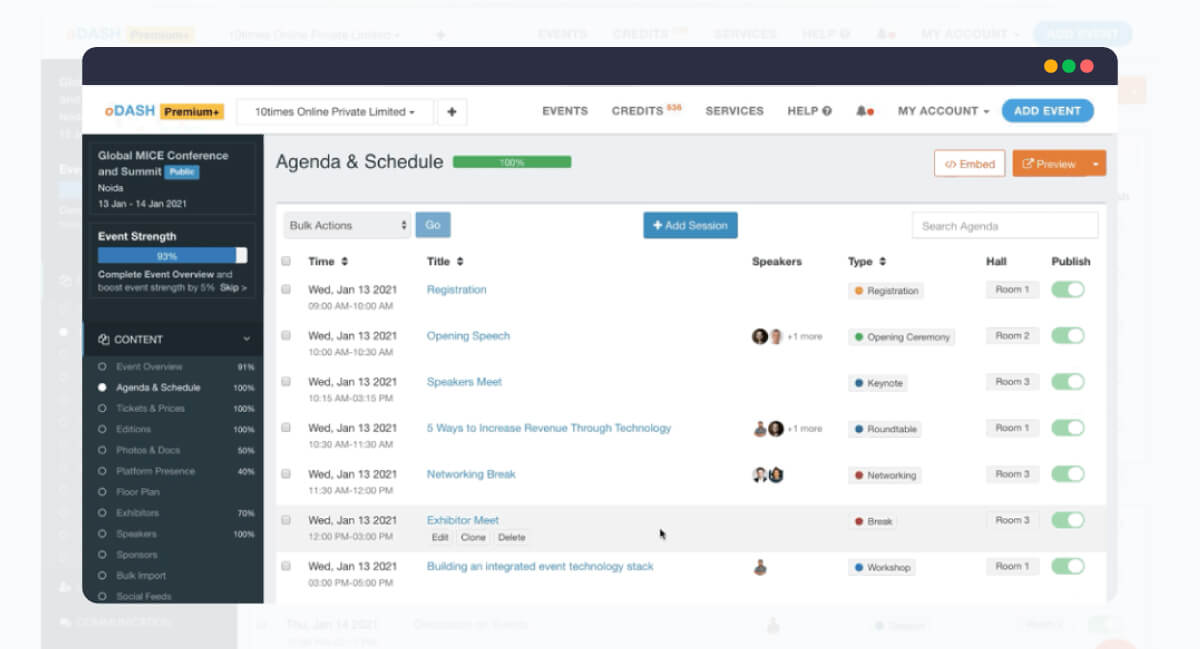The image size is (1200, 649).
Task: Open the 10times Online Private Limited dropdown
Action: 335,112
